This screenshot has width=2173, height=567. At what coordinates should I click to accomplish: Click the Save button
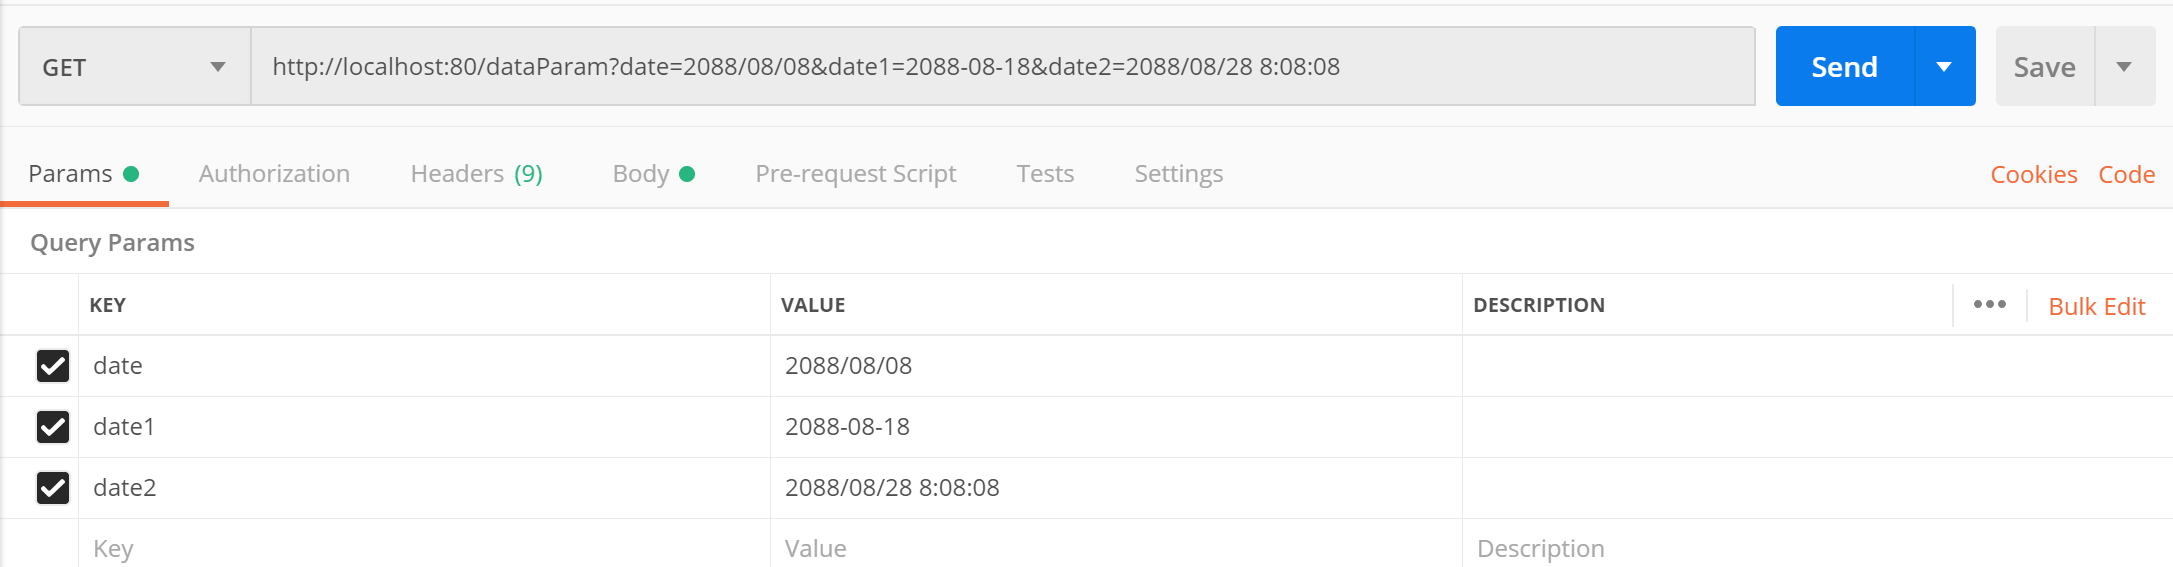(2044, 67)
